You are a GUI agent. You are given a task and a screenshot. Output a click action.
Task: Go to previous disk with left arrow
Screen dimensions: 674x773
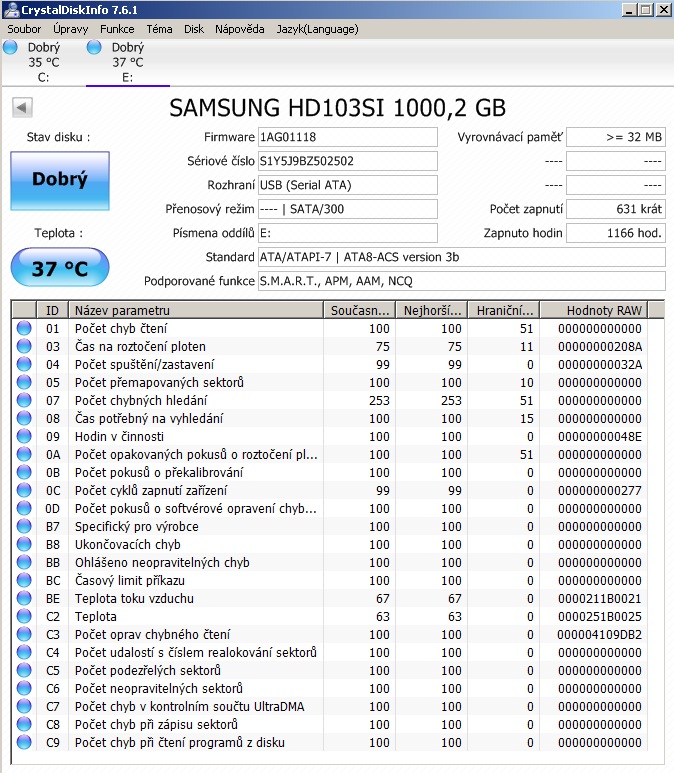pos(22,107)
